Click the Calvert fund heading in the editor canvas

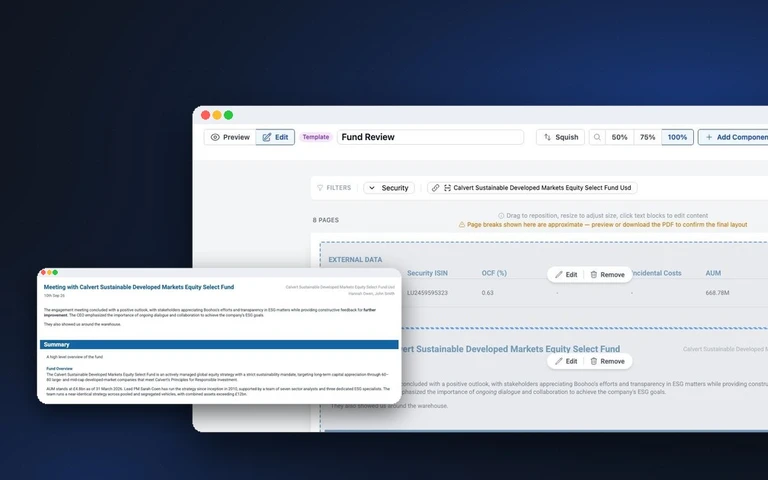[x=510, y=349]
